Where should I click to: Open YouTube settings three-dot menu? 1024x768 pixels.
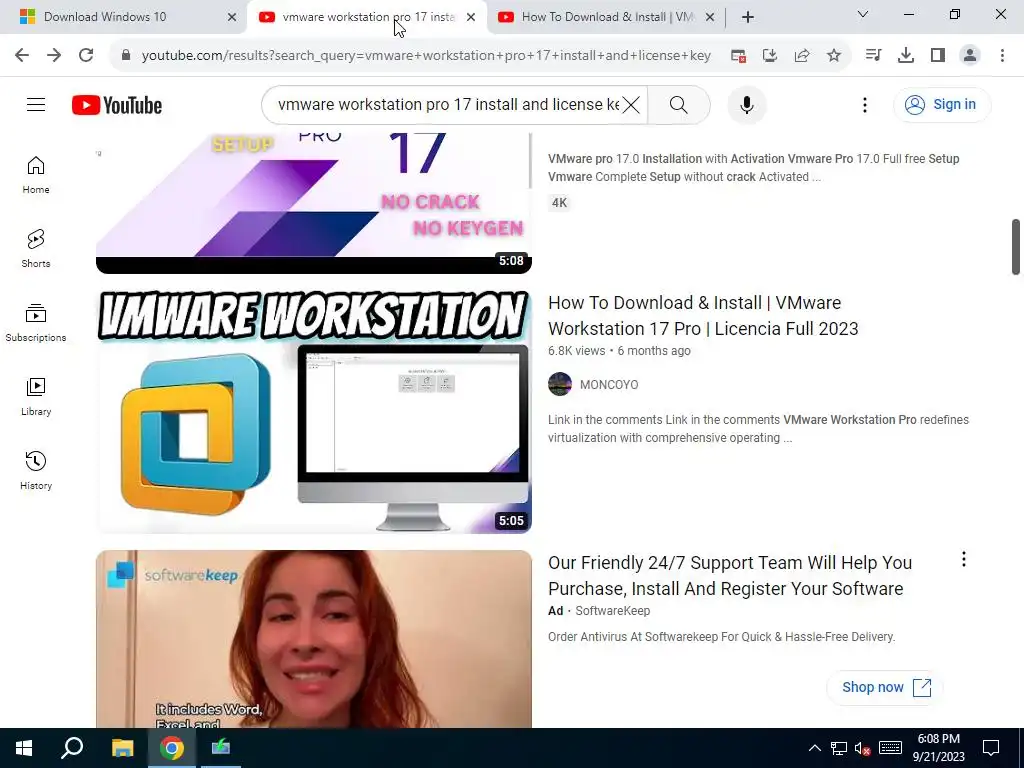865,104
